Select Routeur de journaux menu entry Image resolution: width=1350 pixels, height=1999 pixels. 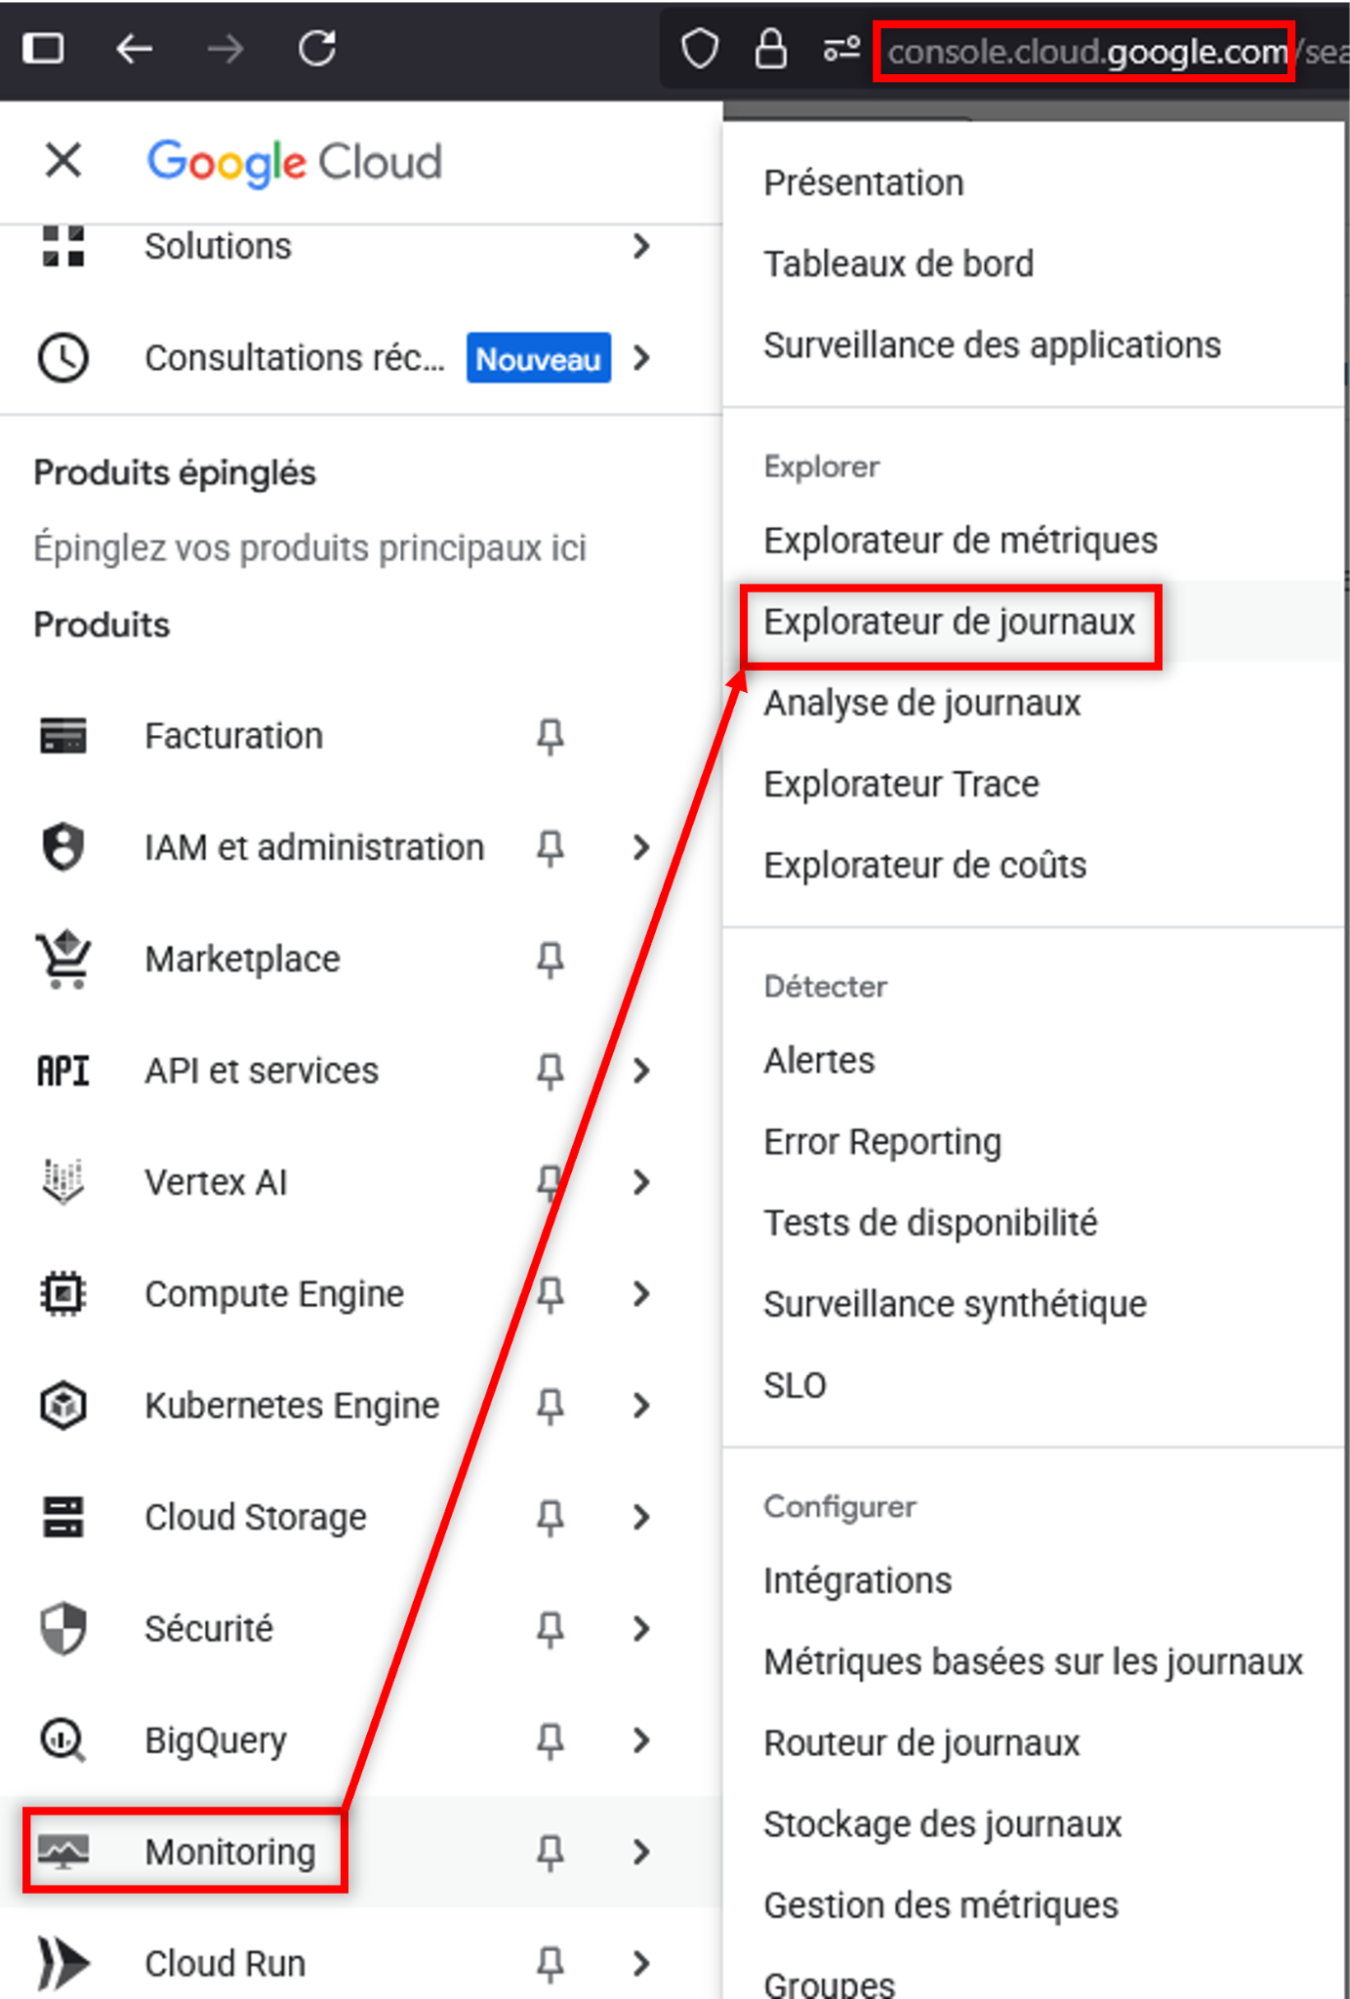921,1743
